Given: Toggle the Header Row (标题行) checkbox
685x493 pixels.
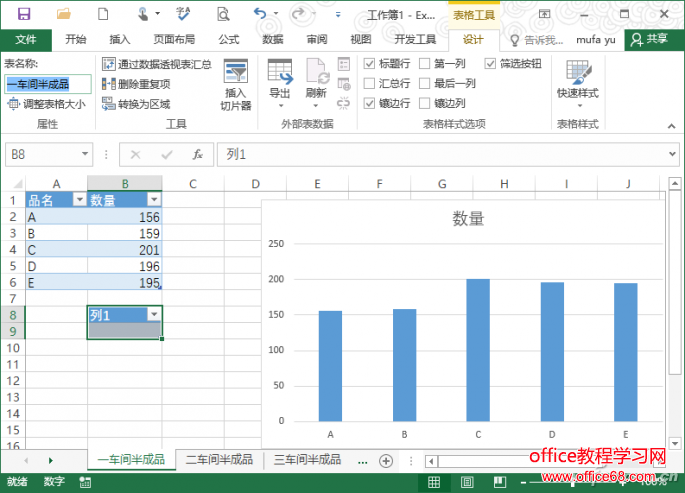Looking at the screenshot, I should (x=370, y=64).
